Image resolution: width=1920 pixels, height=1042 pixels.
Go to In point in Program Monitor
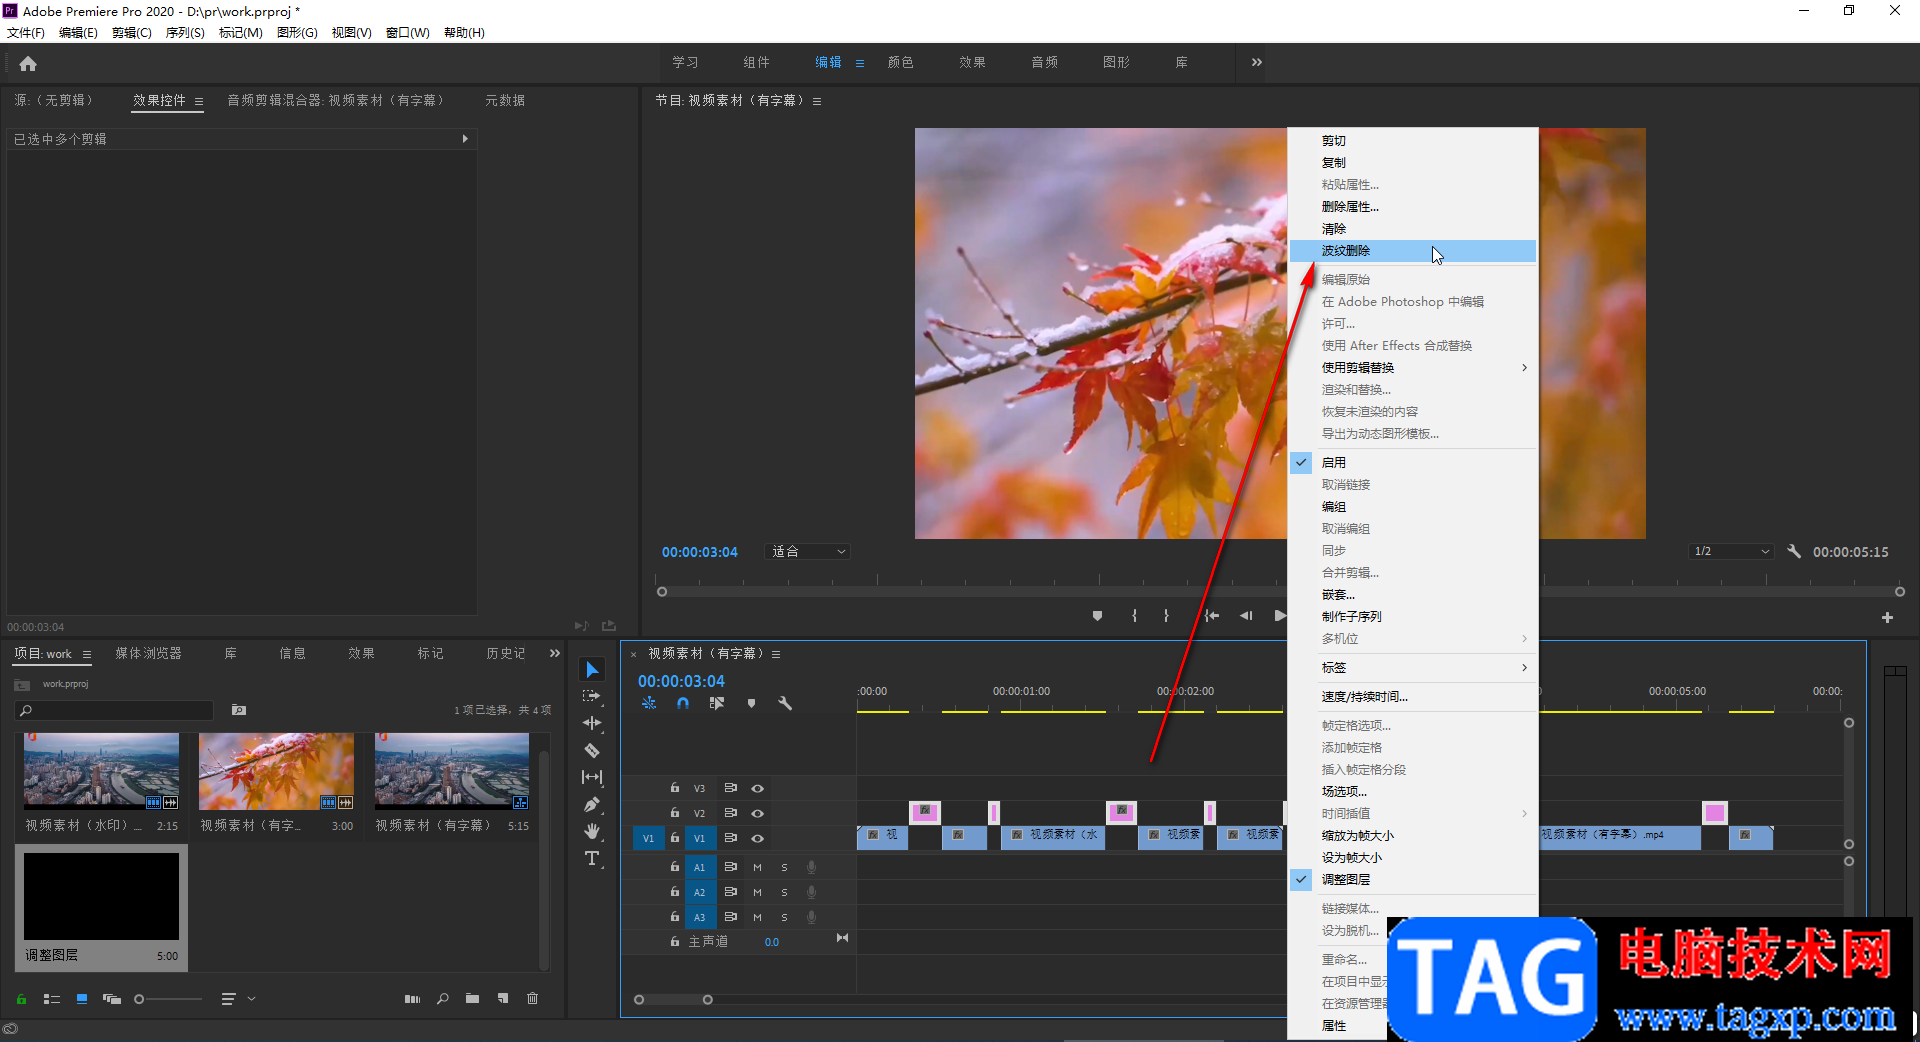(1211, 616)
